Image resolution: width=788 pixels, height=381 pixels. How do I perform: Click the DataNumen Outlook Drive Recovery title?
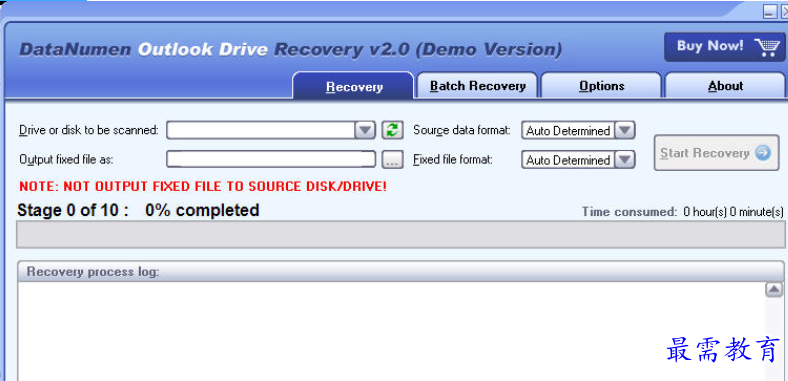point(290,49)
